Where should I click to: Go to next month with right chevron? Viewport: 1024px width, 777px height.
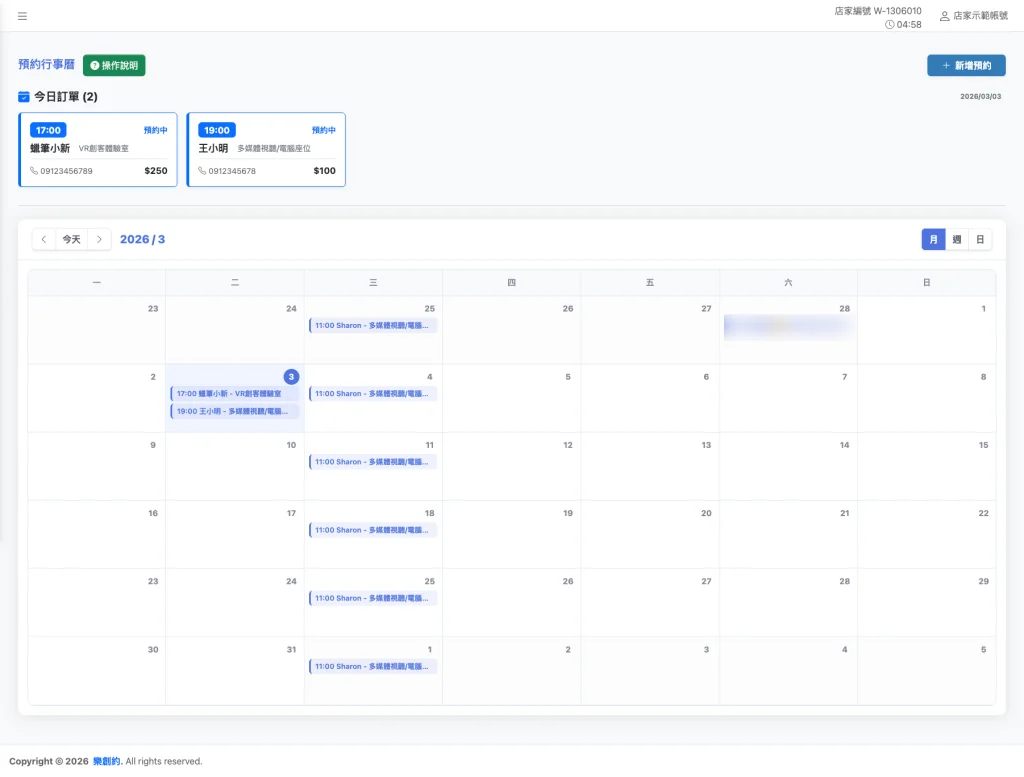[x=99, y=240]
